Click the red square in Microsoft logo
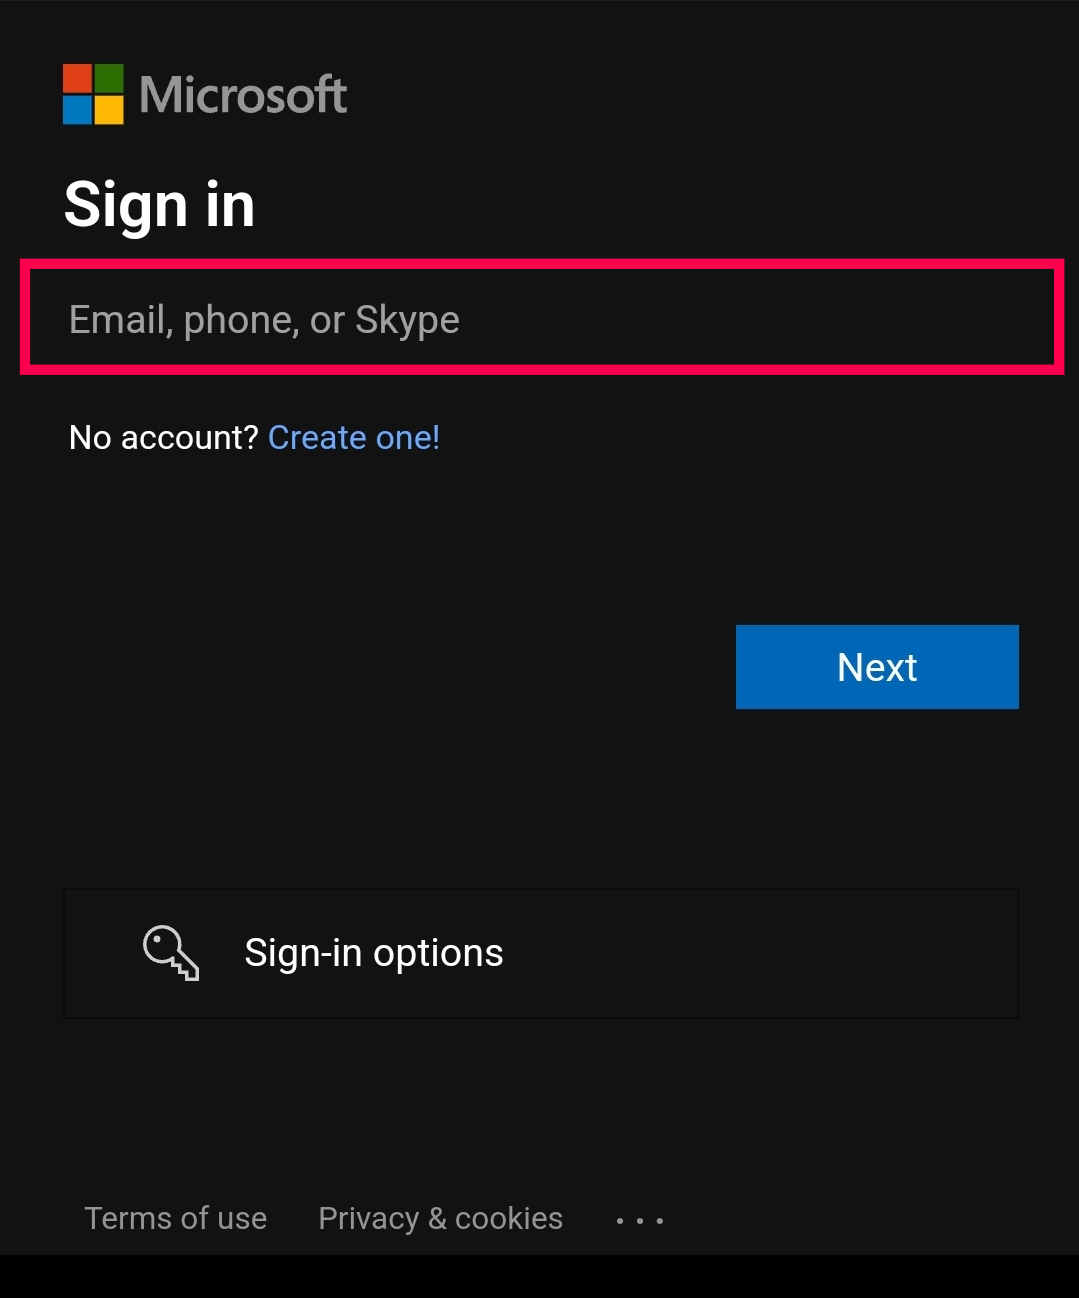This screenshot has height=1298, width=1079. click(x=78, y=79)
